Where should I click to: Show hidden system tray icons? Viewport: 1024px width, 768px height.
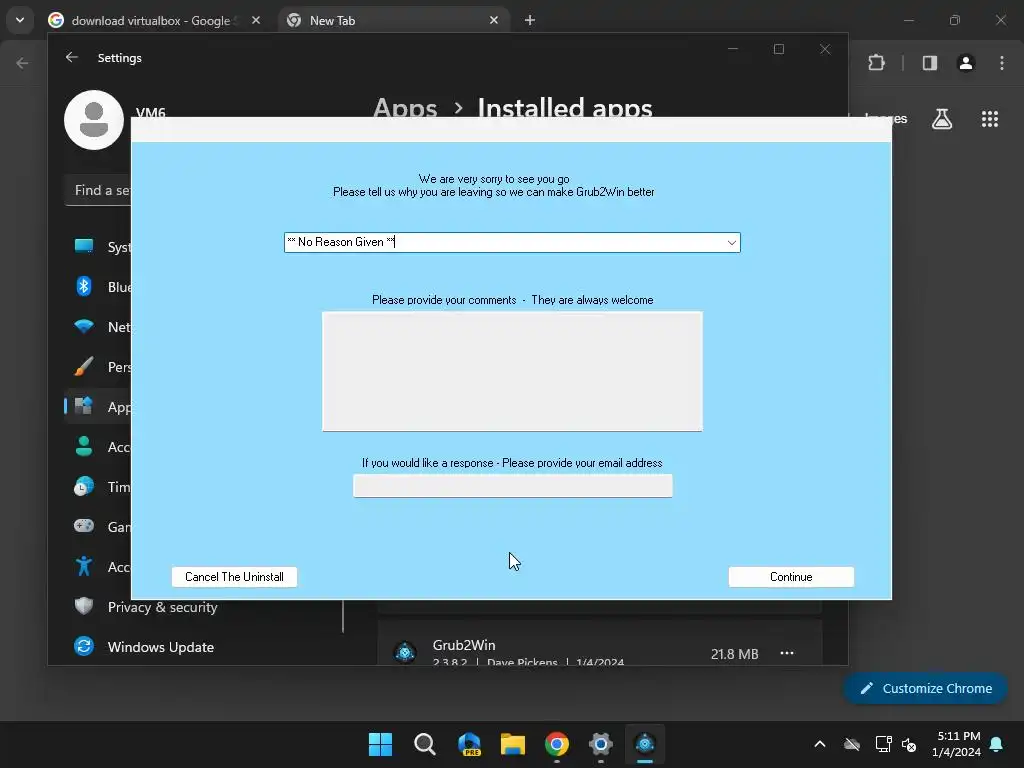tap(820, 744)
